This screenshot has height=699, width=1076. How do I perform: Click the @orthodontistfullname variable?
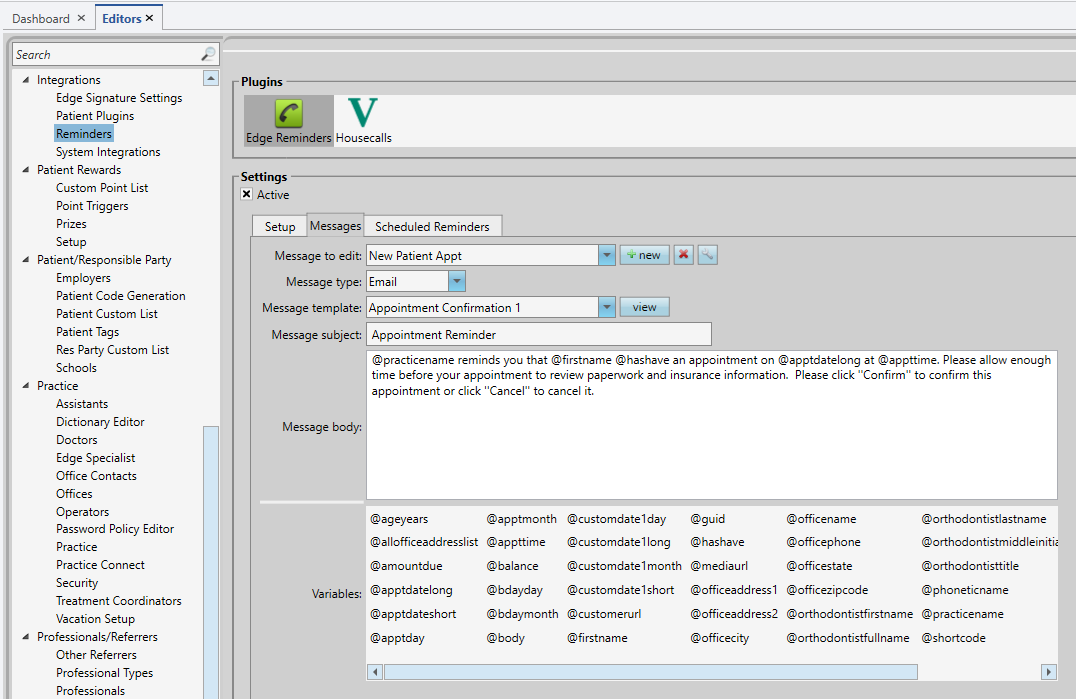847,638
